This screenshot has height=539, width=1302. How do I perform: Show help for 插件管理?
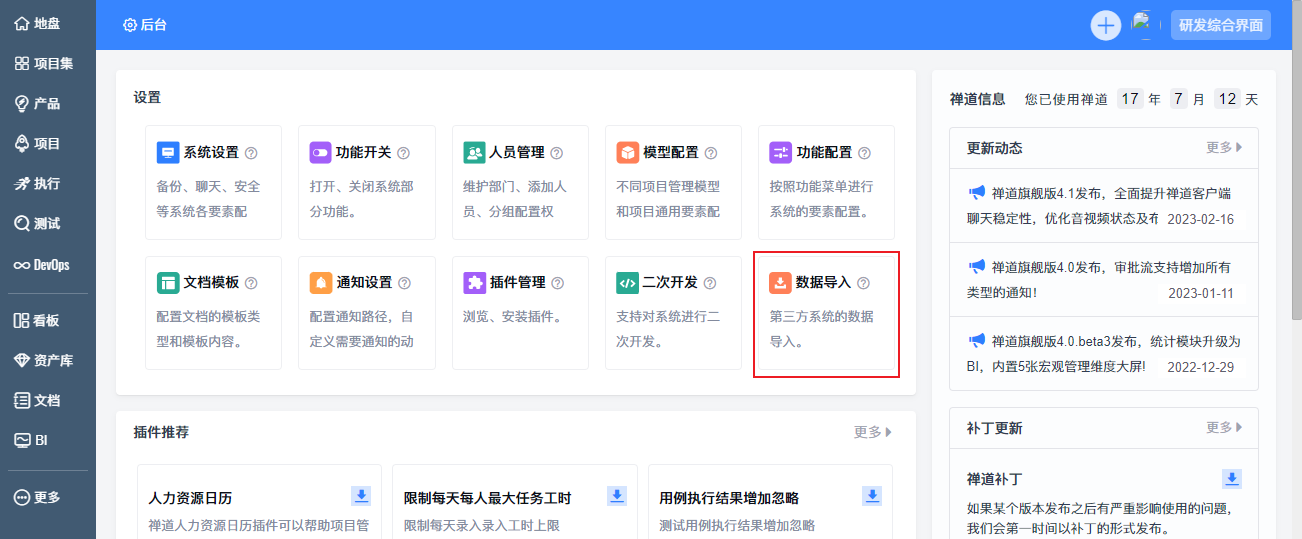[x=557, y=283]
